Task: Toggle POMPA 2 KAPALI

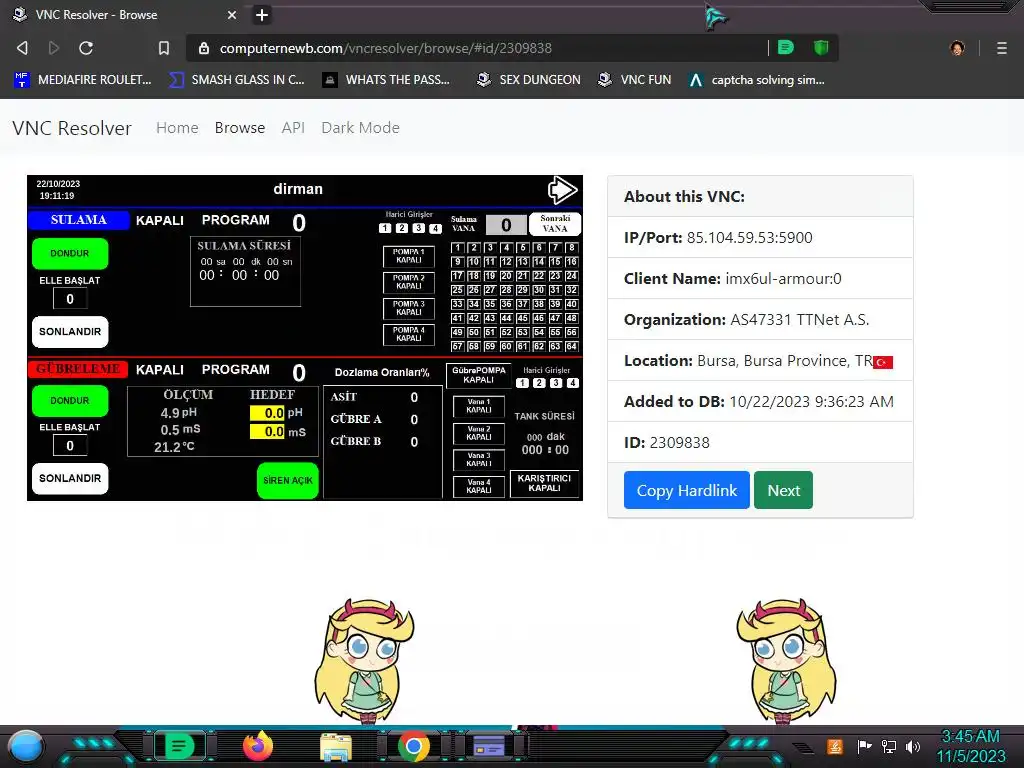Action: coord(409,282)
